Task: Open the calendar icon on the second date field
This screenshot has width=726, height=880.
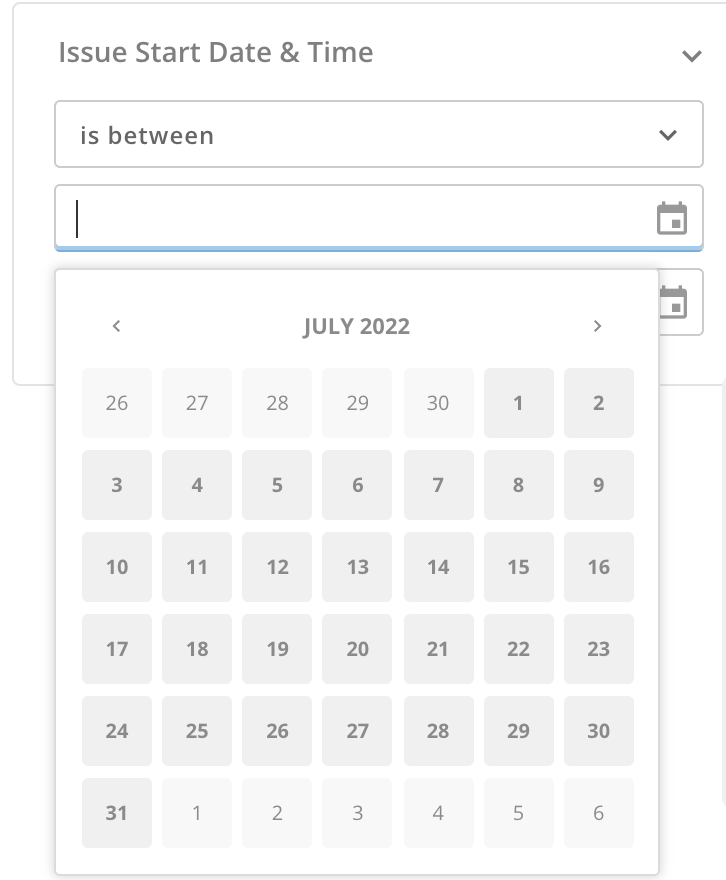Action: 672,302
